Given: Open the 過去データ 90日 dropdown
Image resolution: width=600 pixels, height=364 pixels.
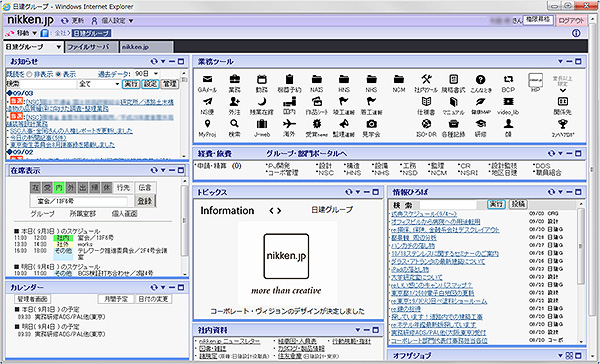Looking at the screenshot, I should [x=147, y=74].
